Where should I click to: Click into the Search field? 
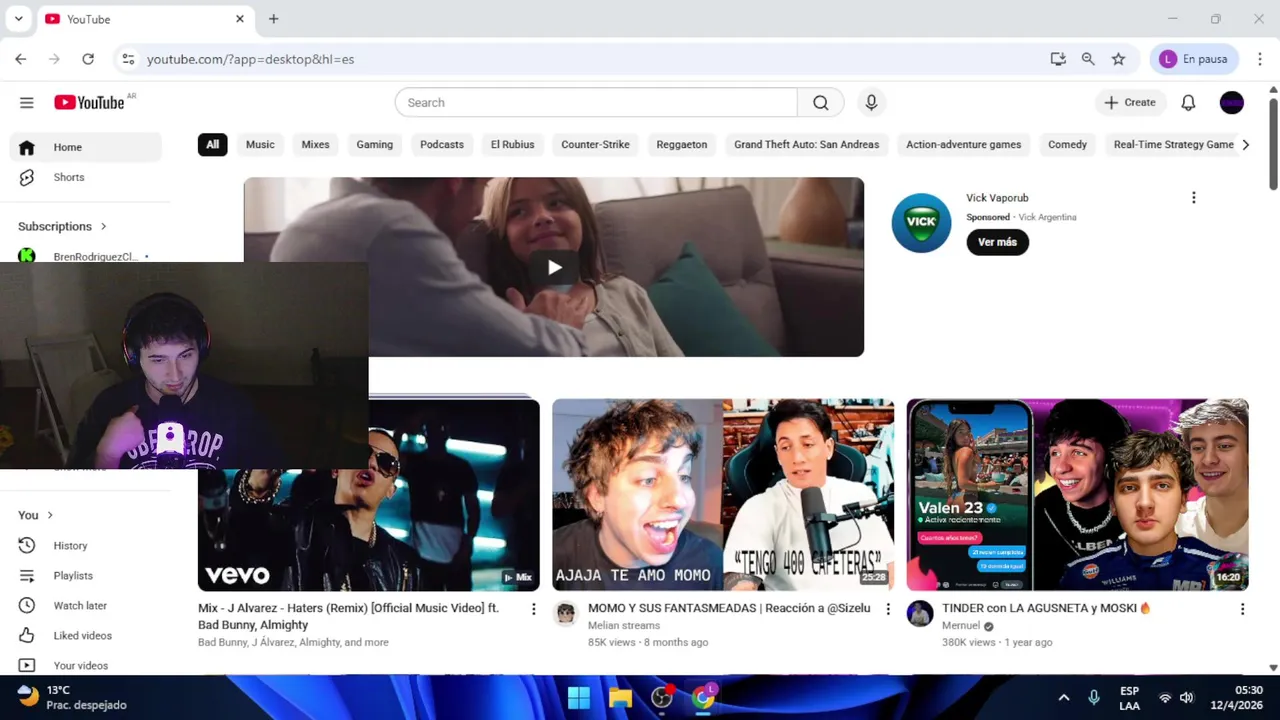click(596, 102)
